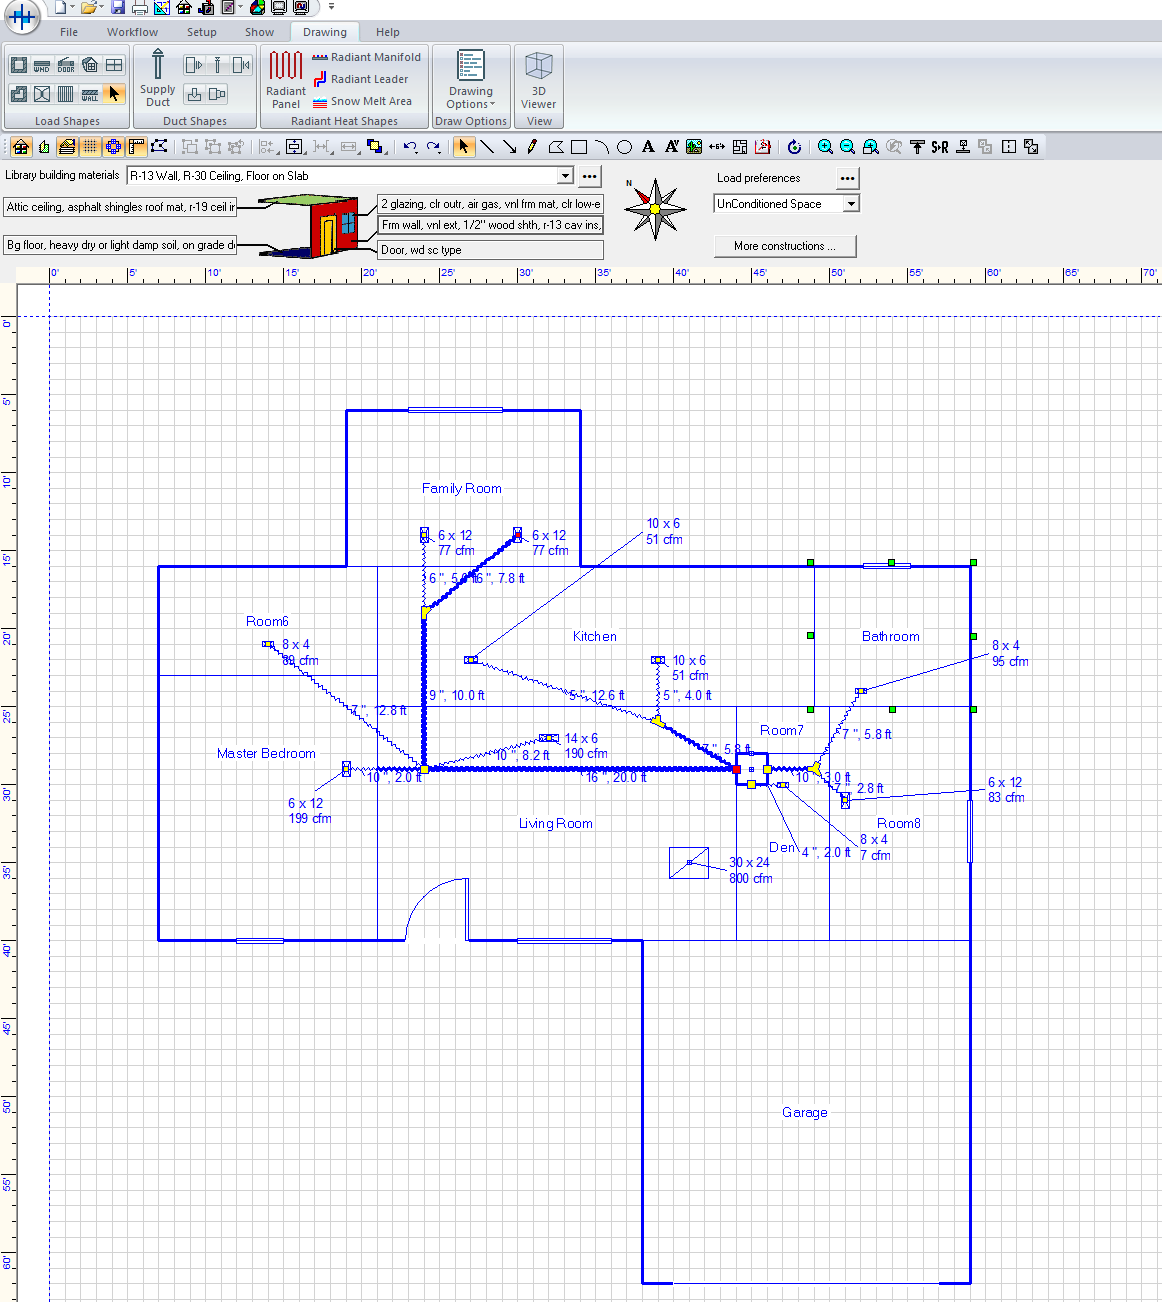Click the Attic ceiling construction field

click(120, 207)
